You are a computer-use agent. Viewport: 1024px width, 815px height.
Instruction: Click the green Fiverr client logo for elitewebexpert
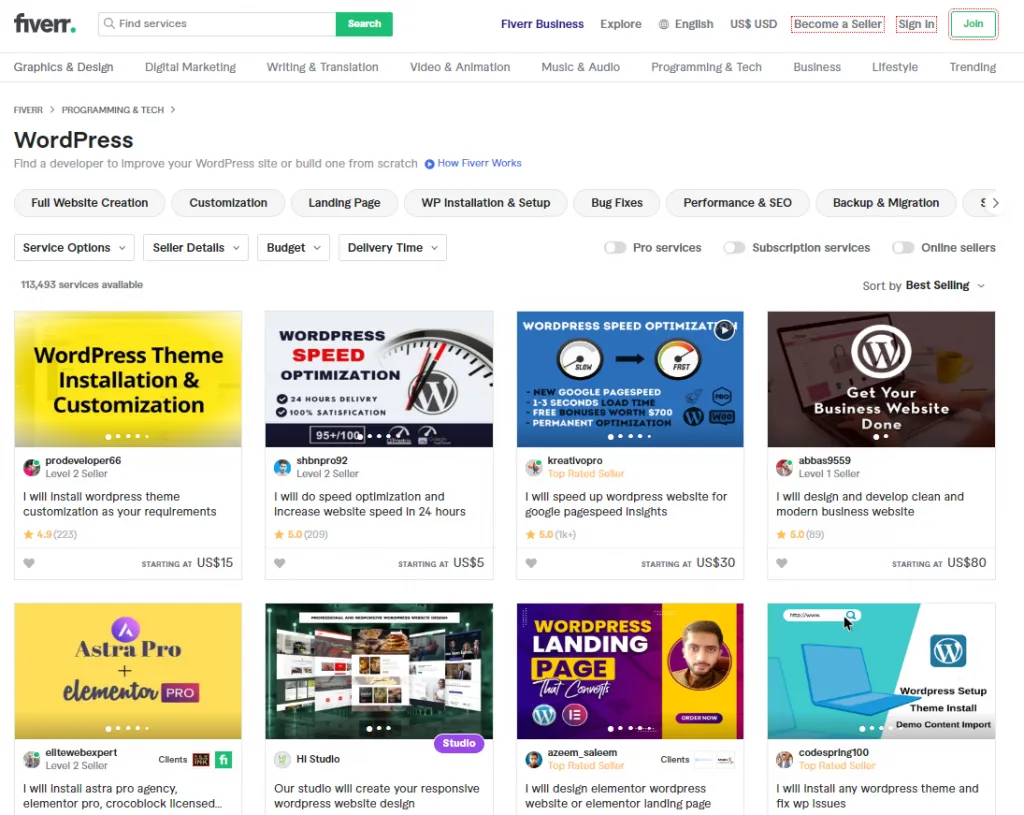(x=223, y=759)
